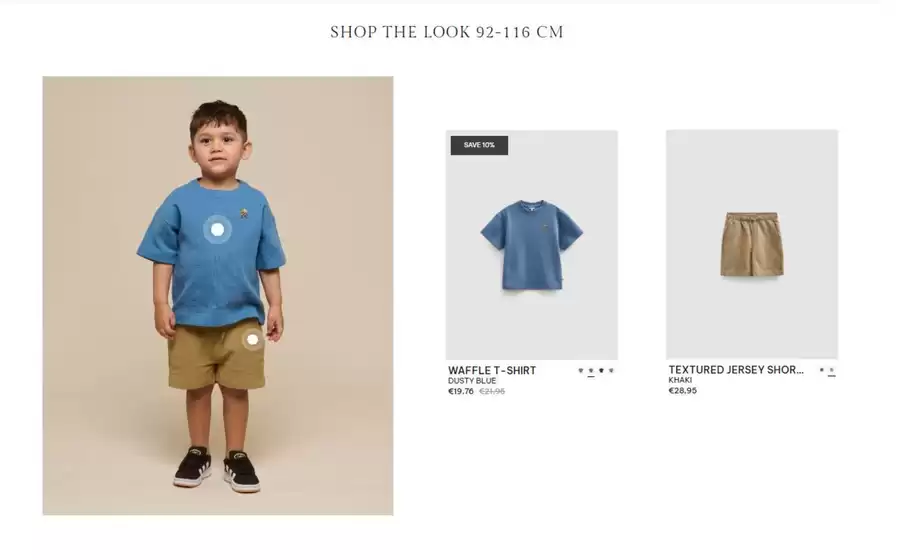
Task: Open the Waffle T-Shirt product image
Action: point(532,245)
